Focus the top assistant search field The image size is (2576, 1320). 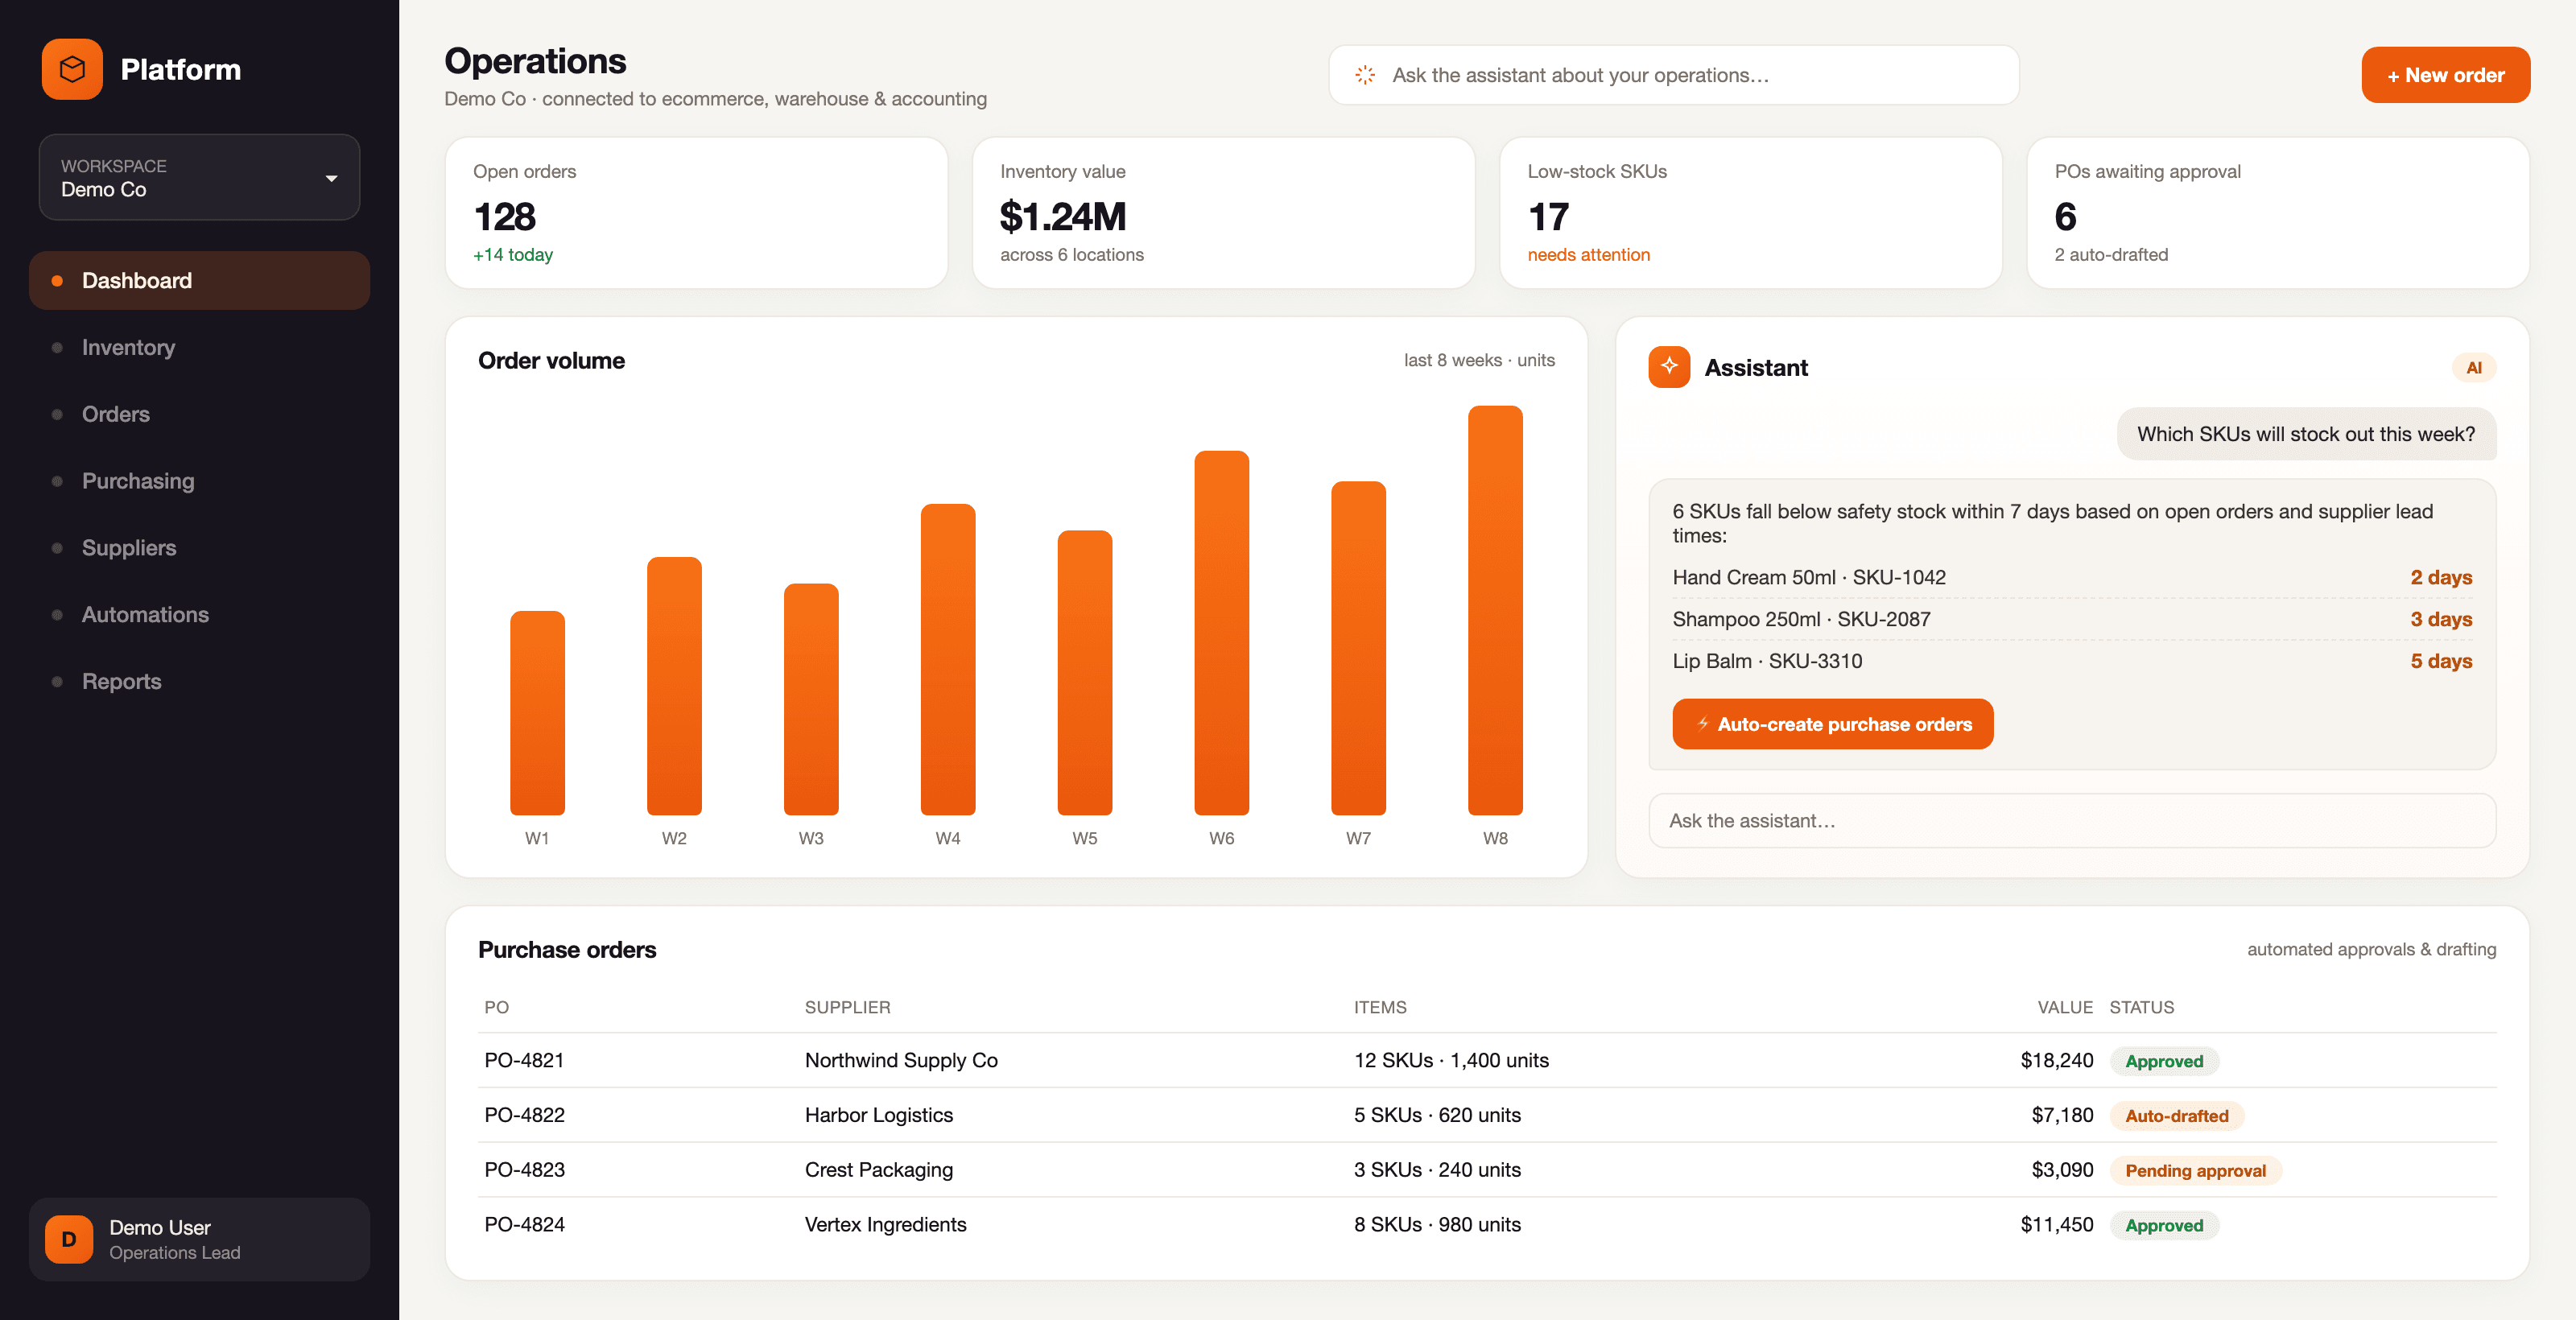1673,75
